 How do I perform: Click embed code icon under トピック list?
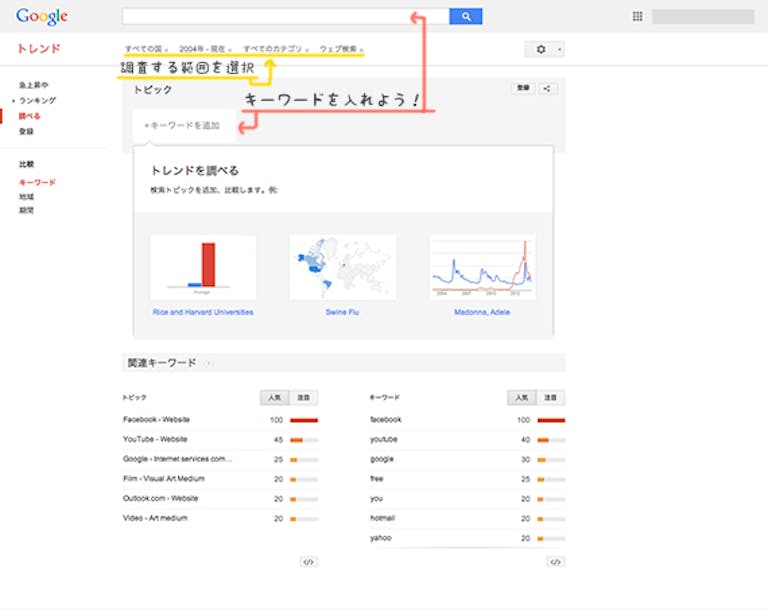[x=308, y=562]
